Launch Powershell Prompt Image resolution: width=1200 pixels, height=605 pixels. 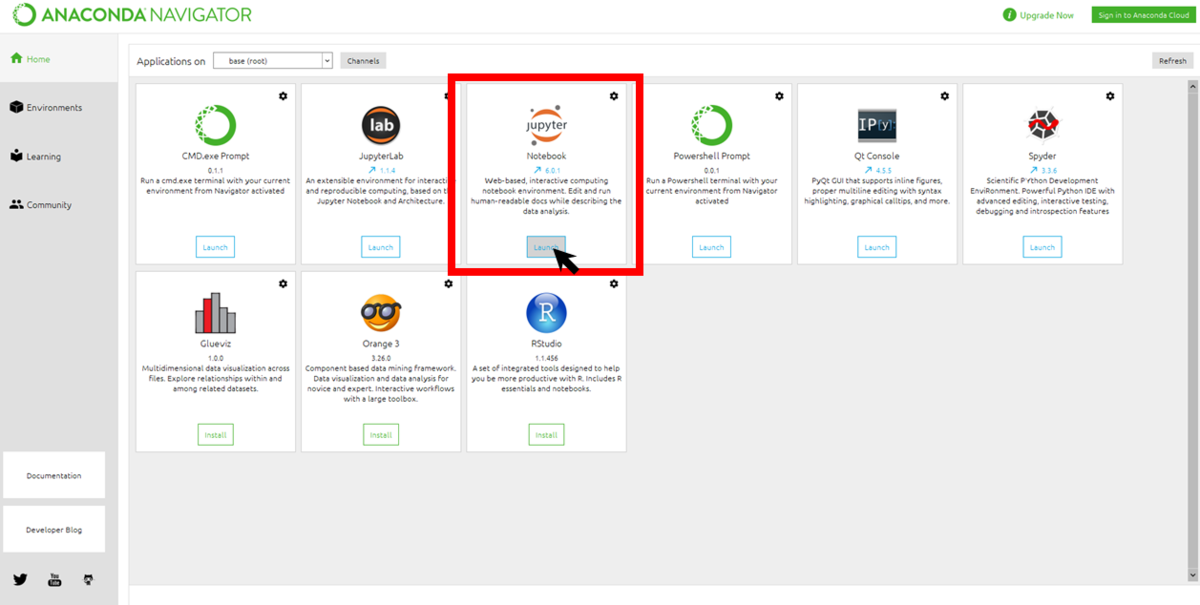[712, 247]
